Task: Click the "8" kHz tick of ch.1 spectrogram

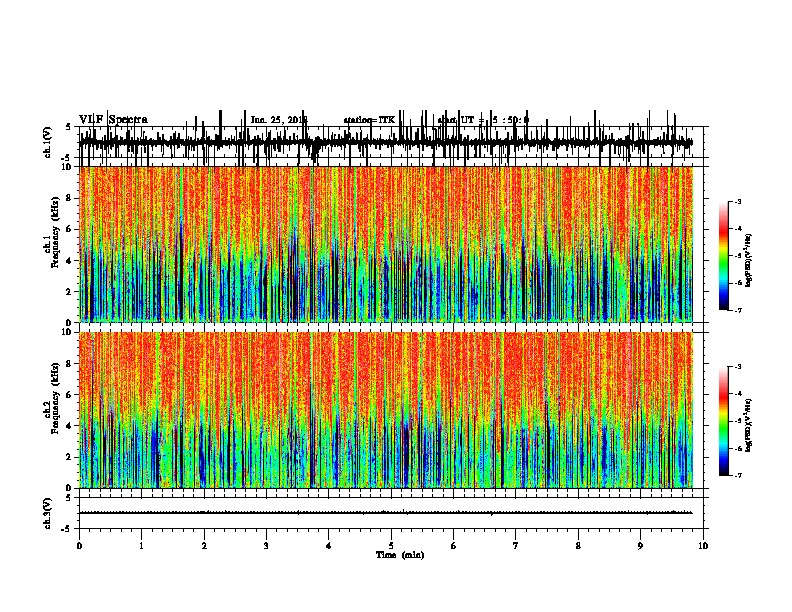Action: (70, 198)
